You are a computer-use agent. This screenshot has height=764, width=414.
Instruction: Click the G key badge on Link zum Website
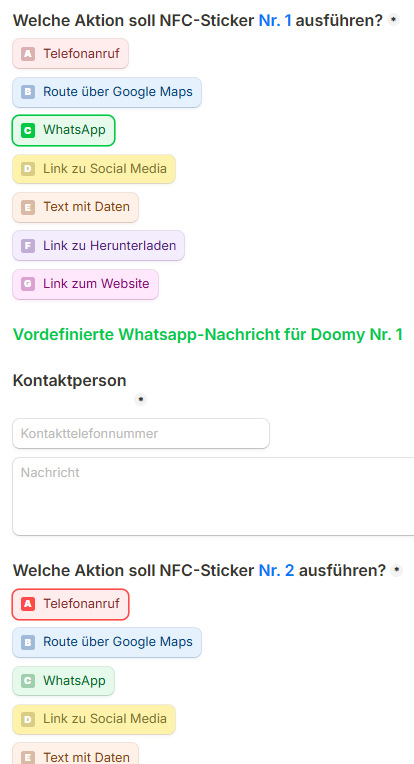(x=28, y=284)
